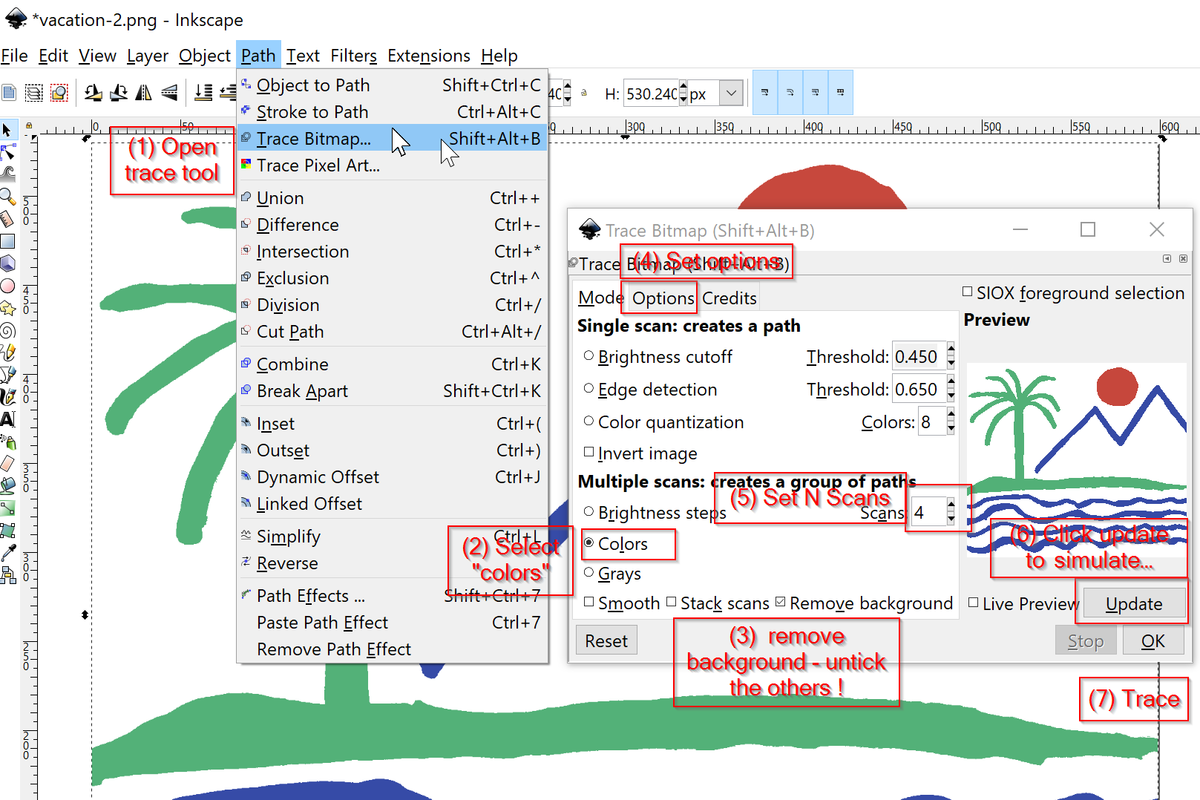Click the Reset button in Trace Bitmap

pyautogui.click(x=606, y=640)
